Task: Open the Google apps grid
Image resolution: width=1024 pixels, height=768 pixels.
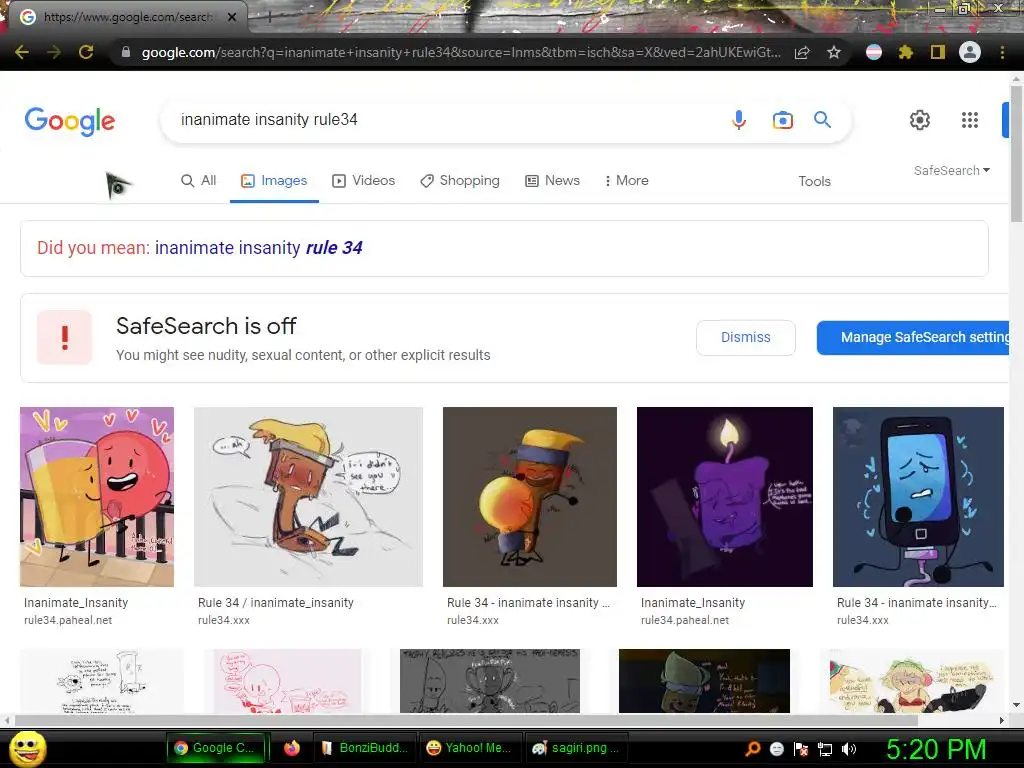Action: pyautogui.click(x=970, y=120)
